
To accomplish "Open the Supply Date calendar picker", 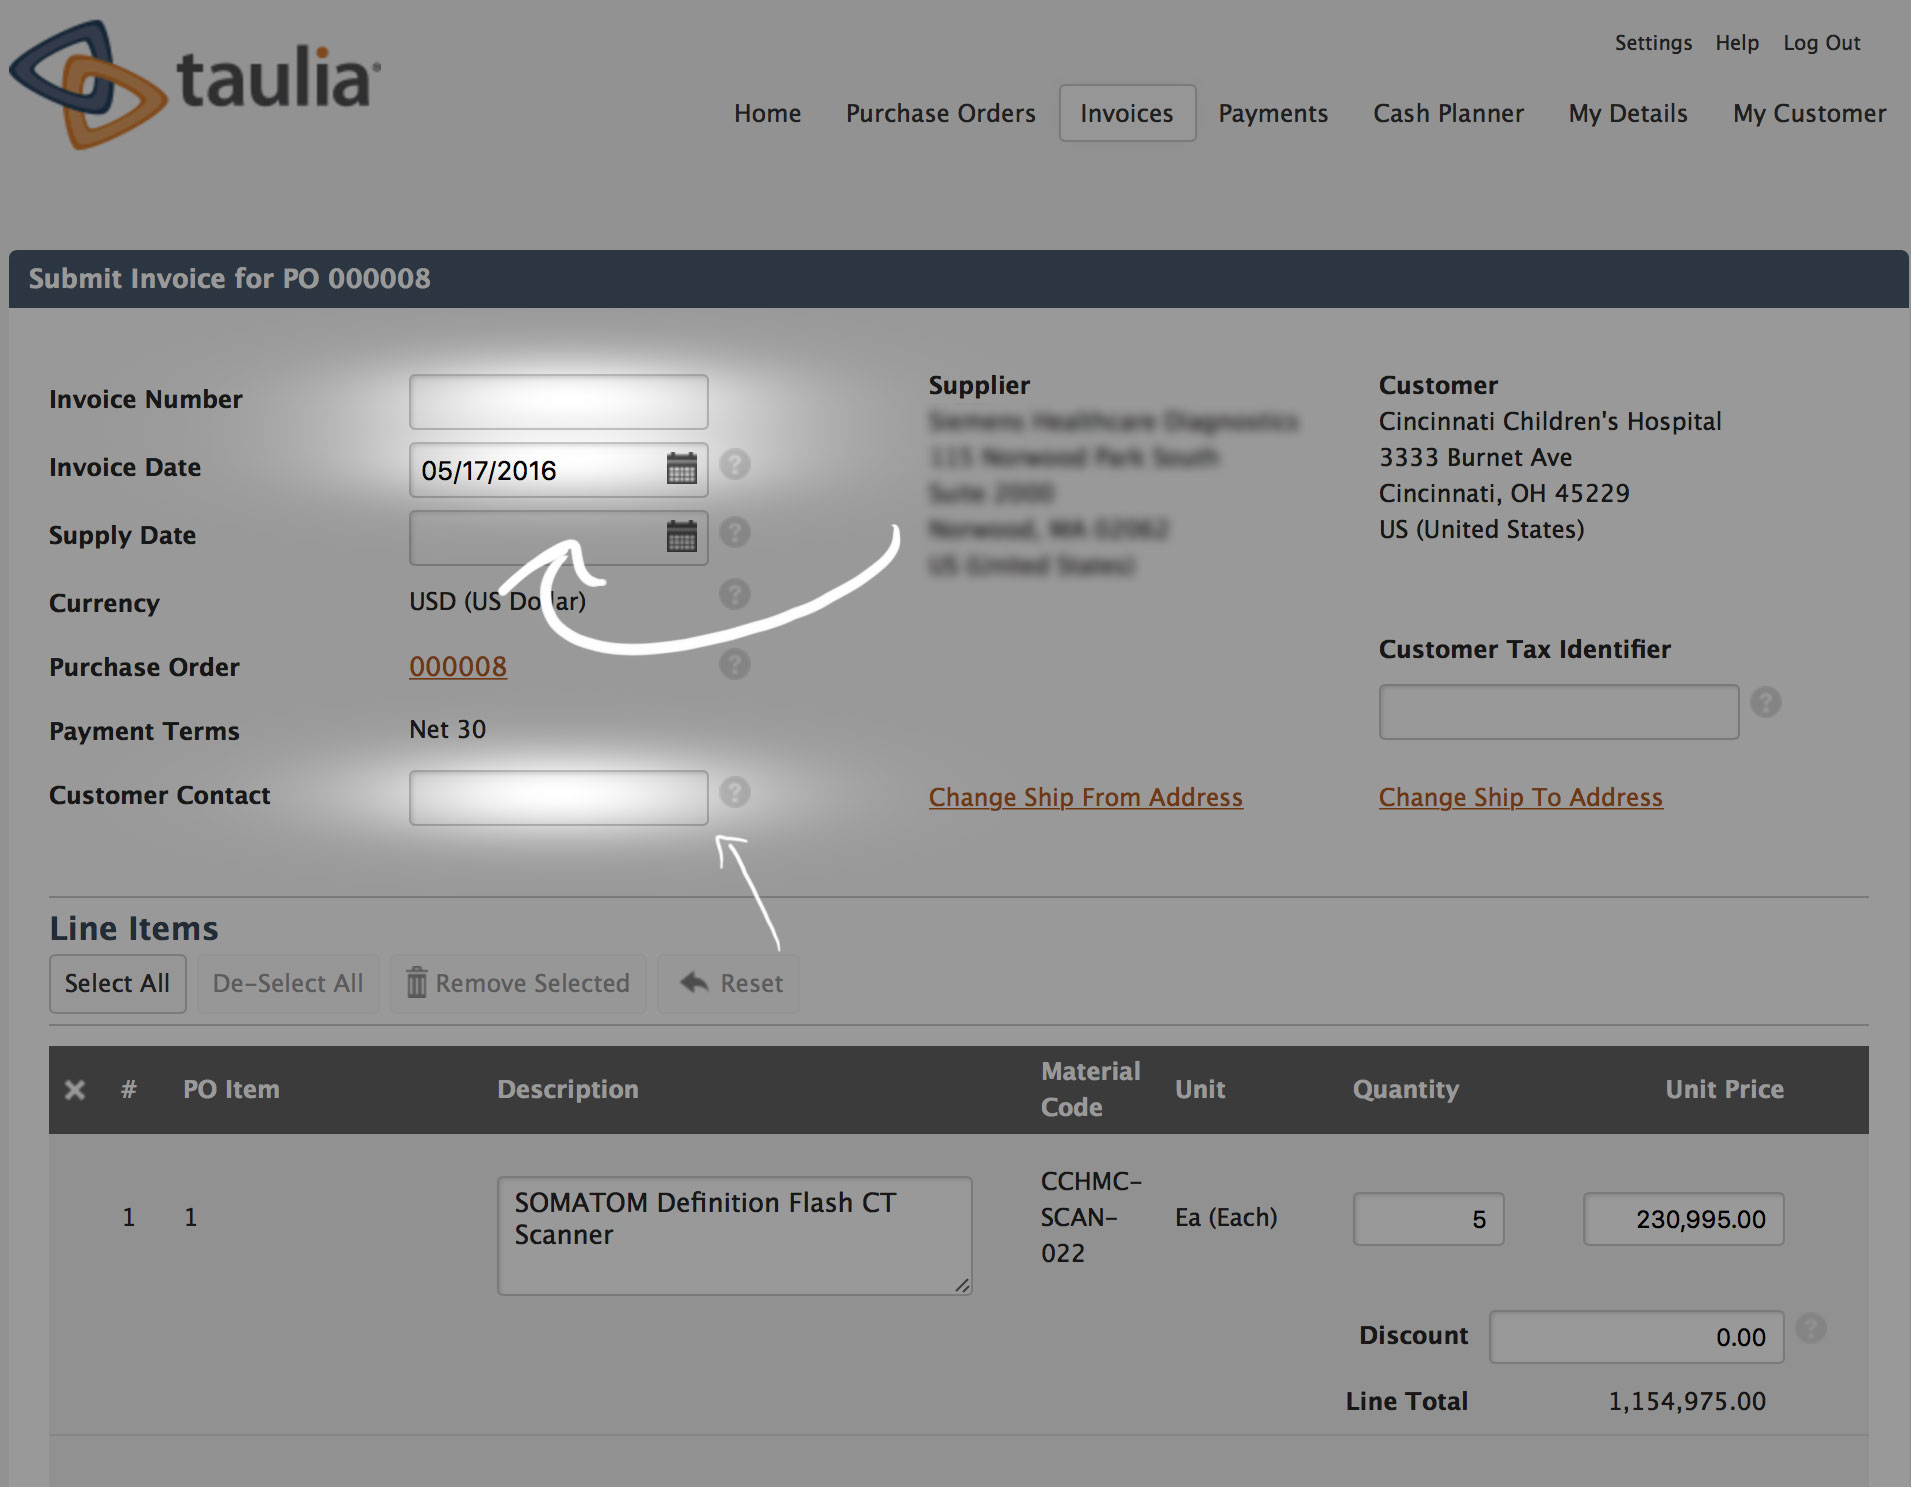I will tap(682, 536).
